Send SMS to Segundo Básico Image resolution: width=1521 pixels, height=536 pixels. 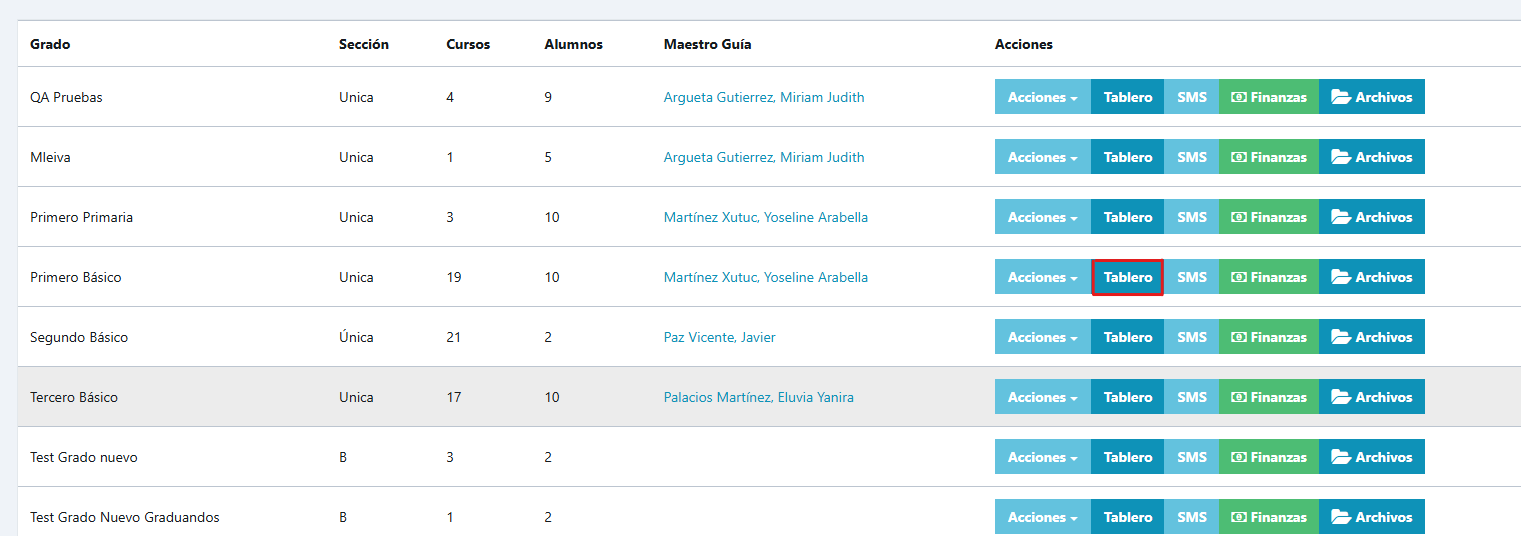tap(1192, 337)
